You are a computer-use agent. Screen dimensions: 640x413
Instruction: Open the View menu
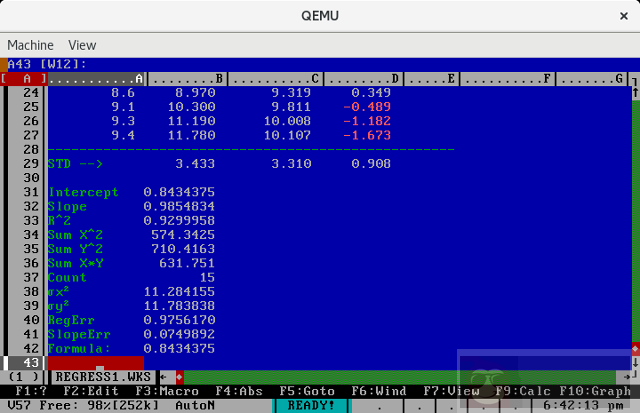pos(82,45)
